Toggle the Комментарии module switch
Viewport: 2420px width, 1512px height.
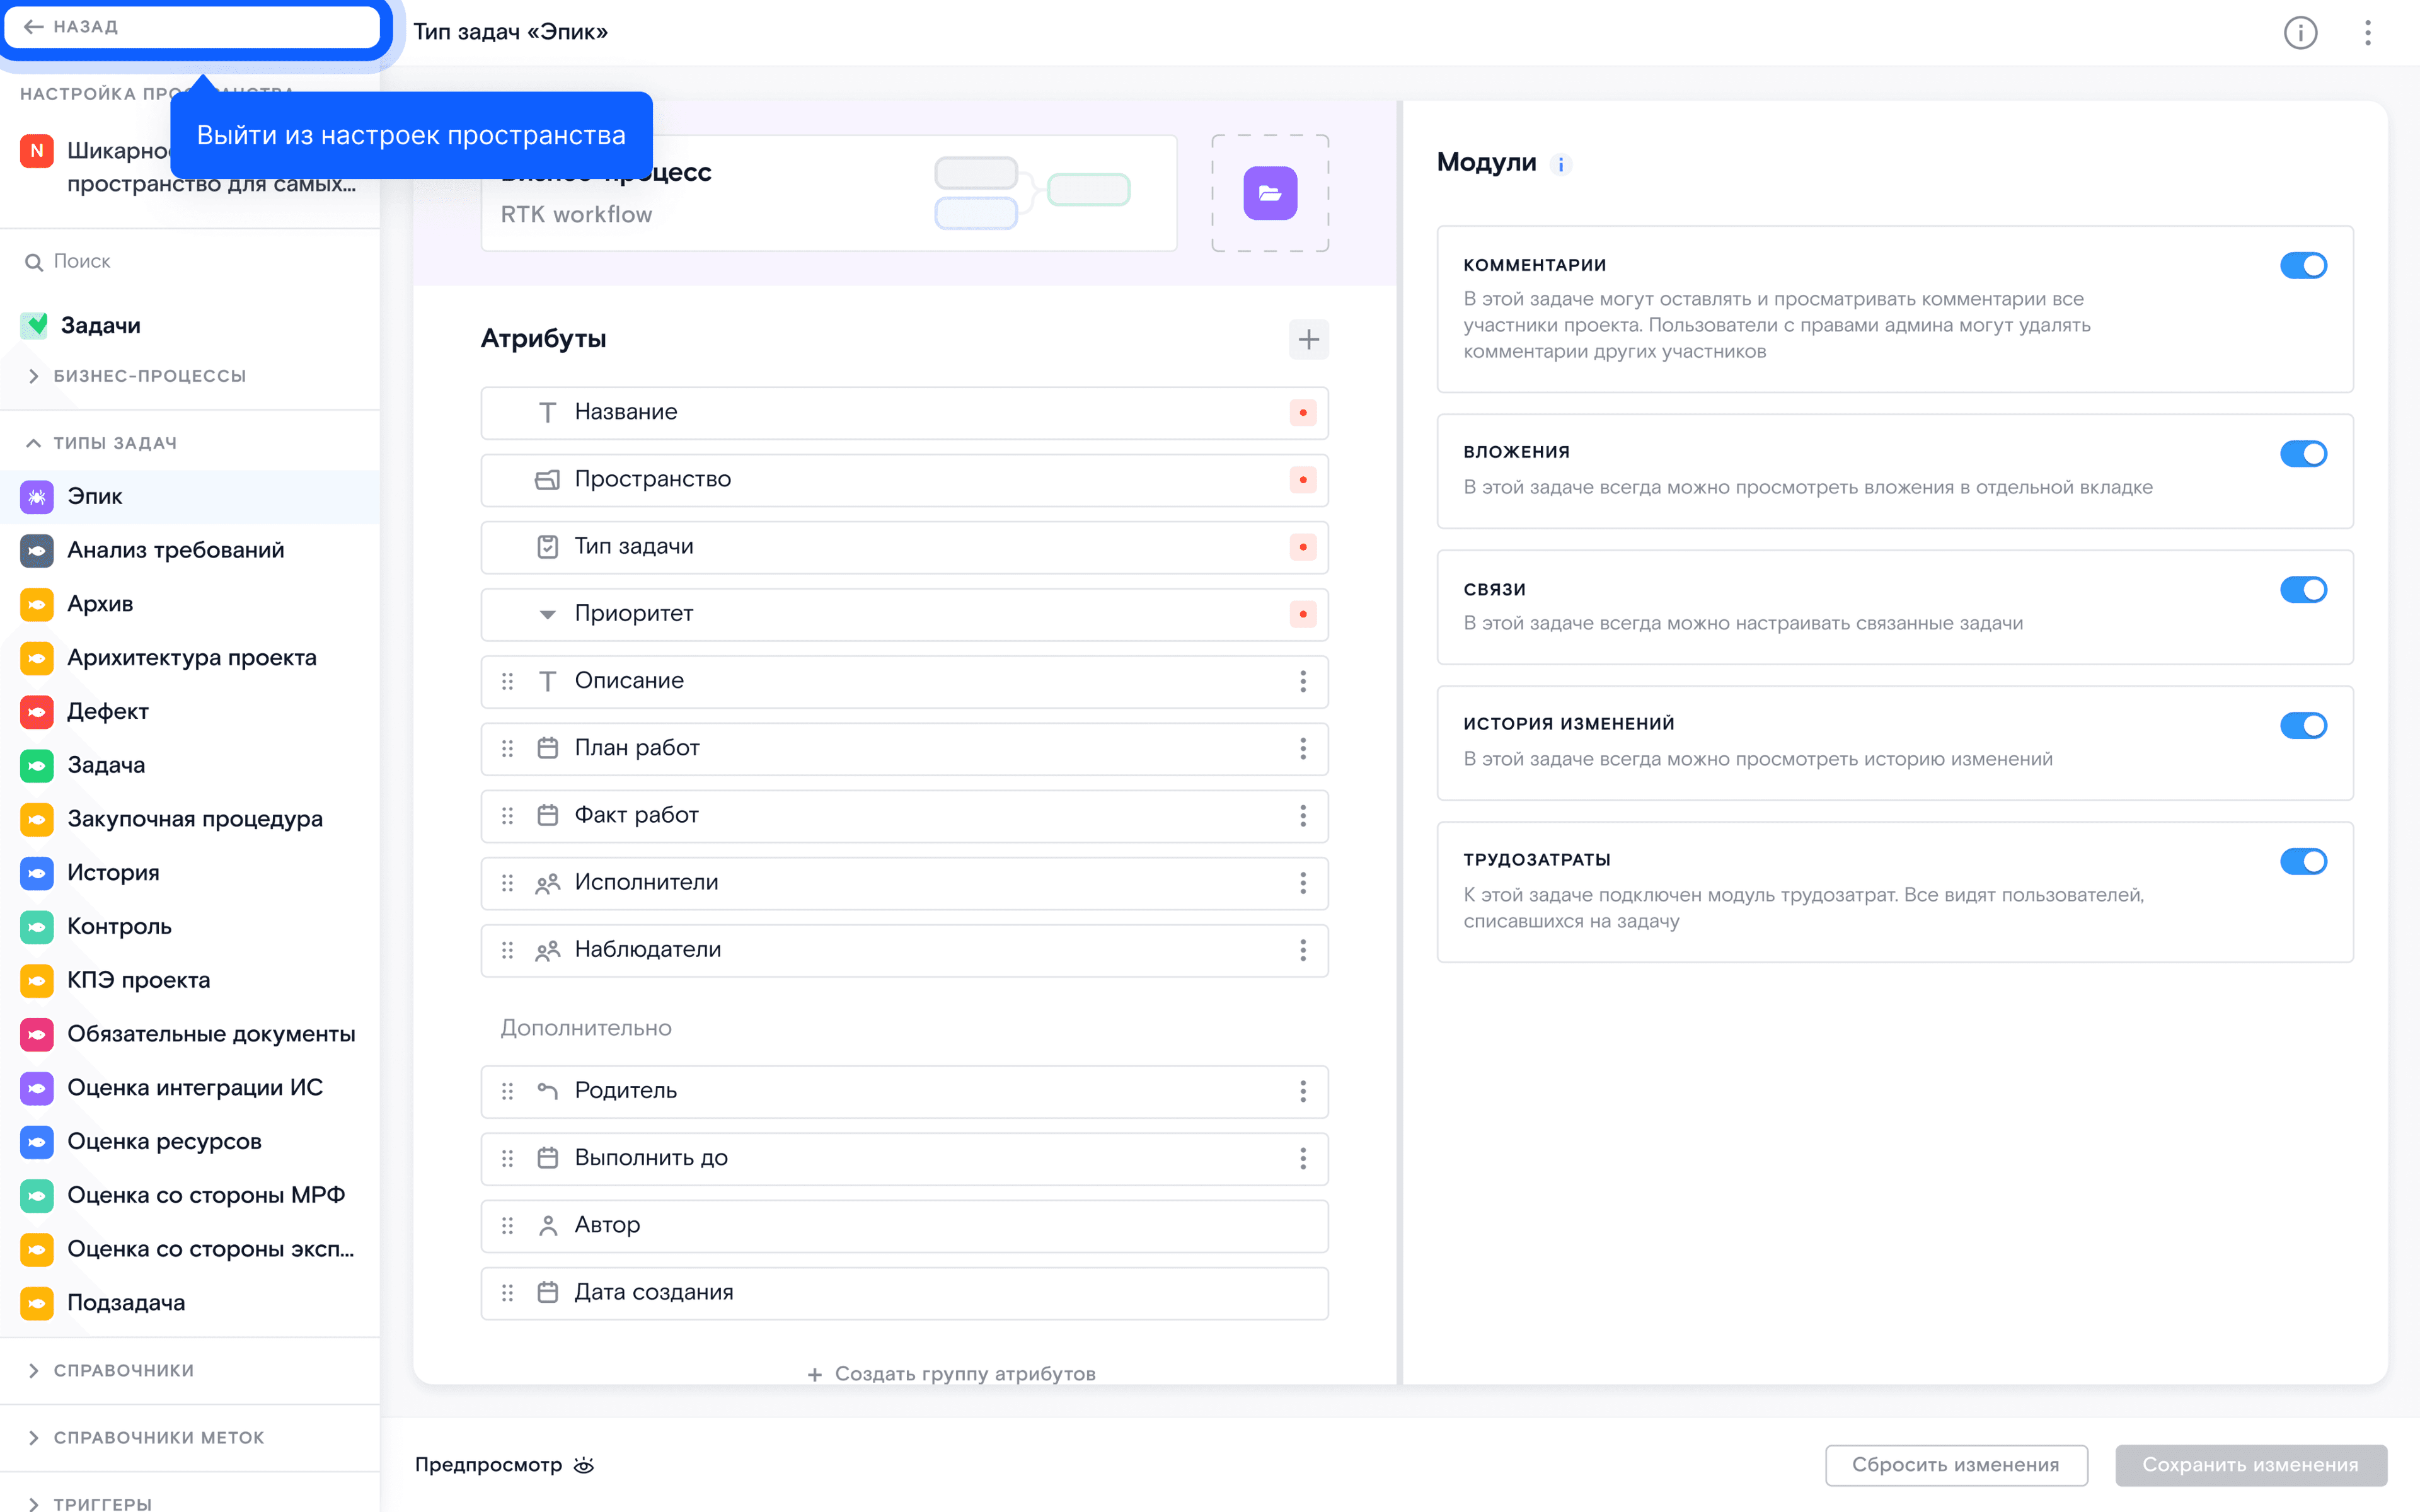[x=2303, y=266]
